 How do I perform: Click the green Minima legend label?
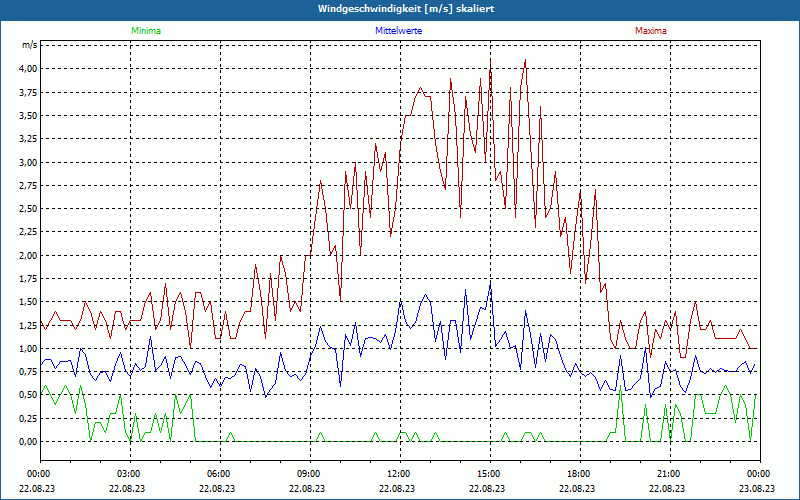pyautogui.click(x=146, y=31)
